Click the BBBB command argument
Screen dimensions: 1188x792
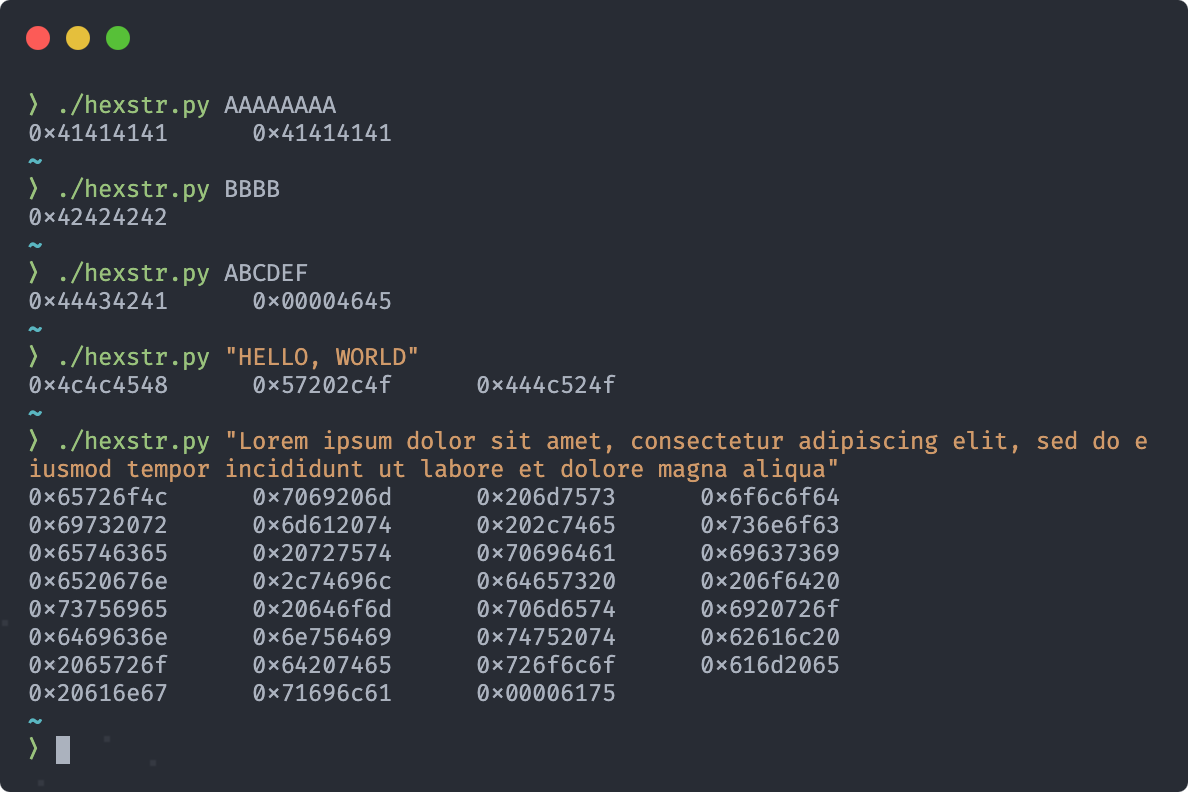coord(252,189)
